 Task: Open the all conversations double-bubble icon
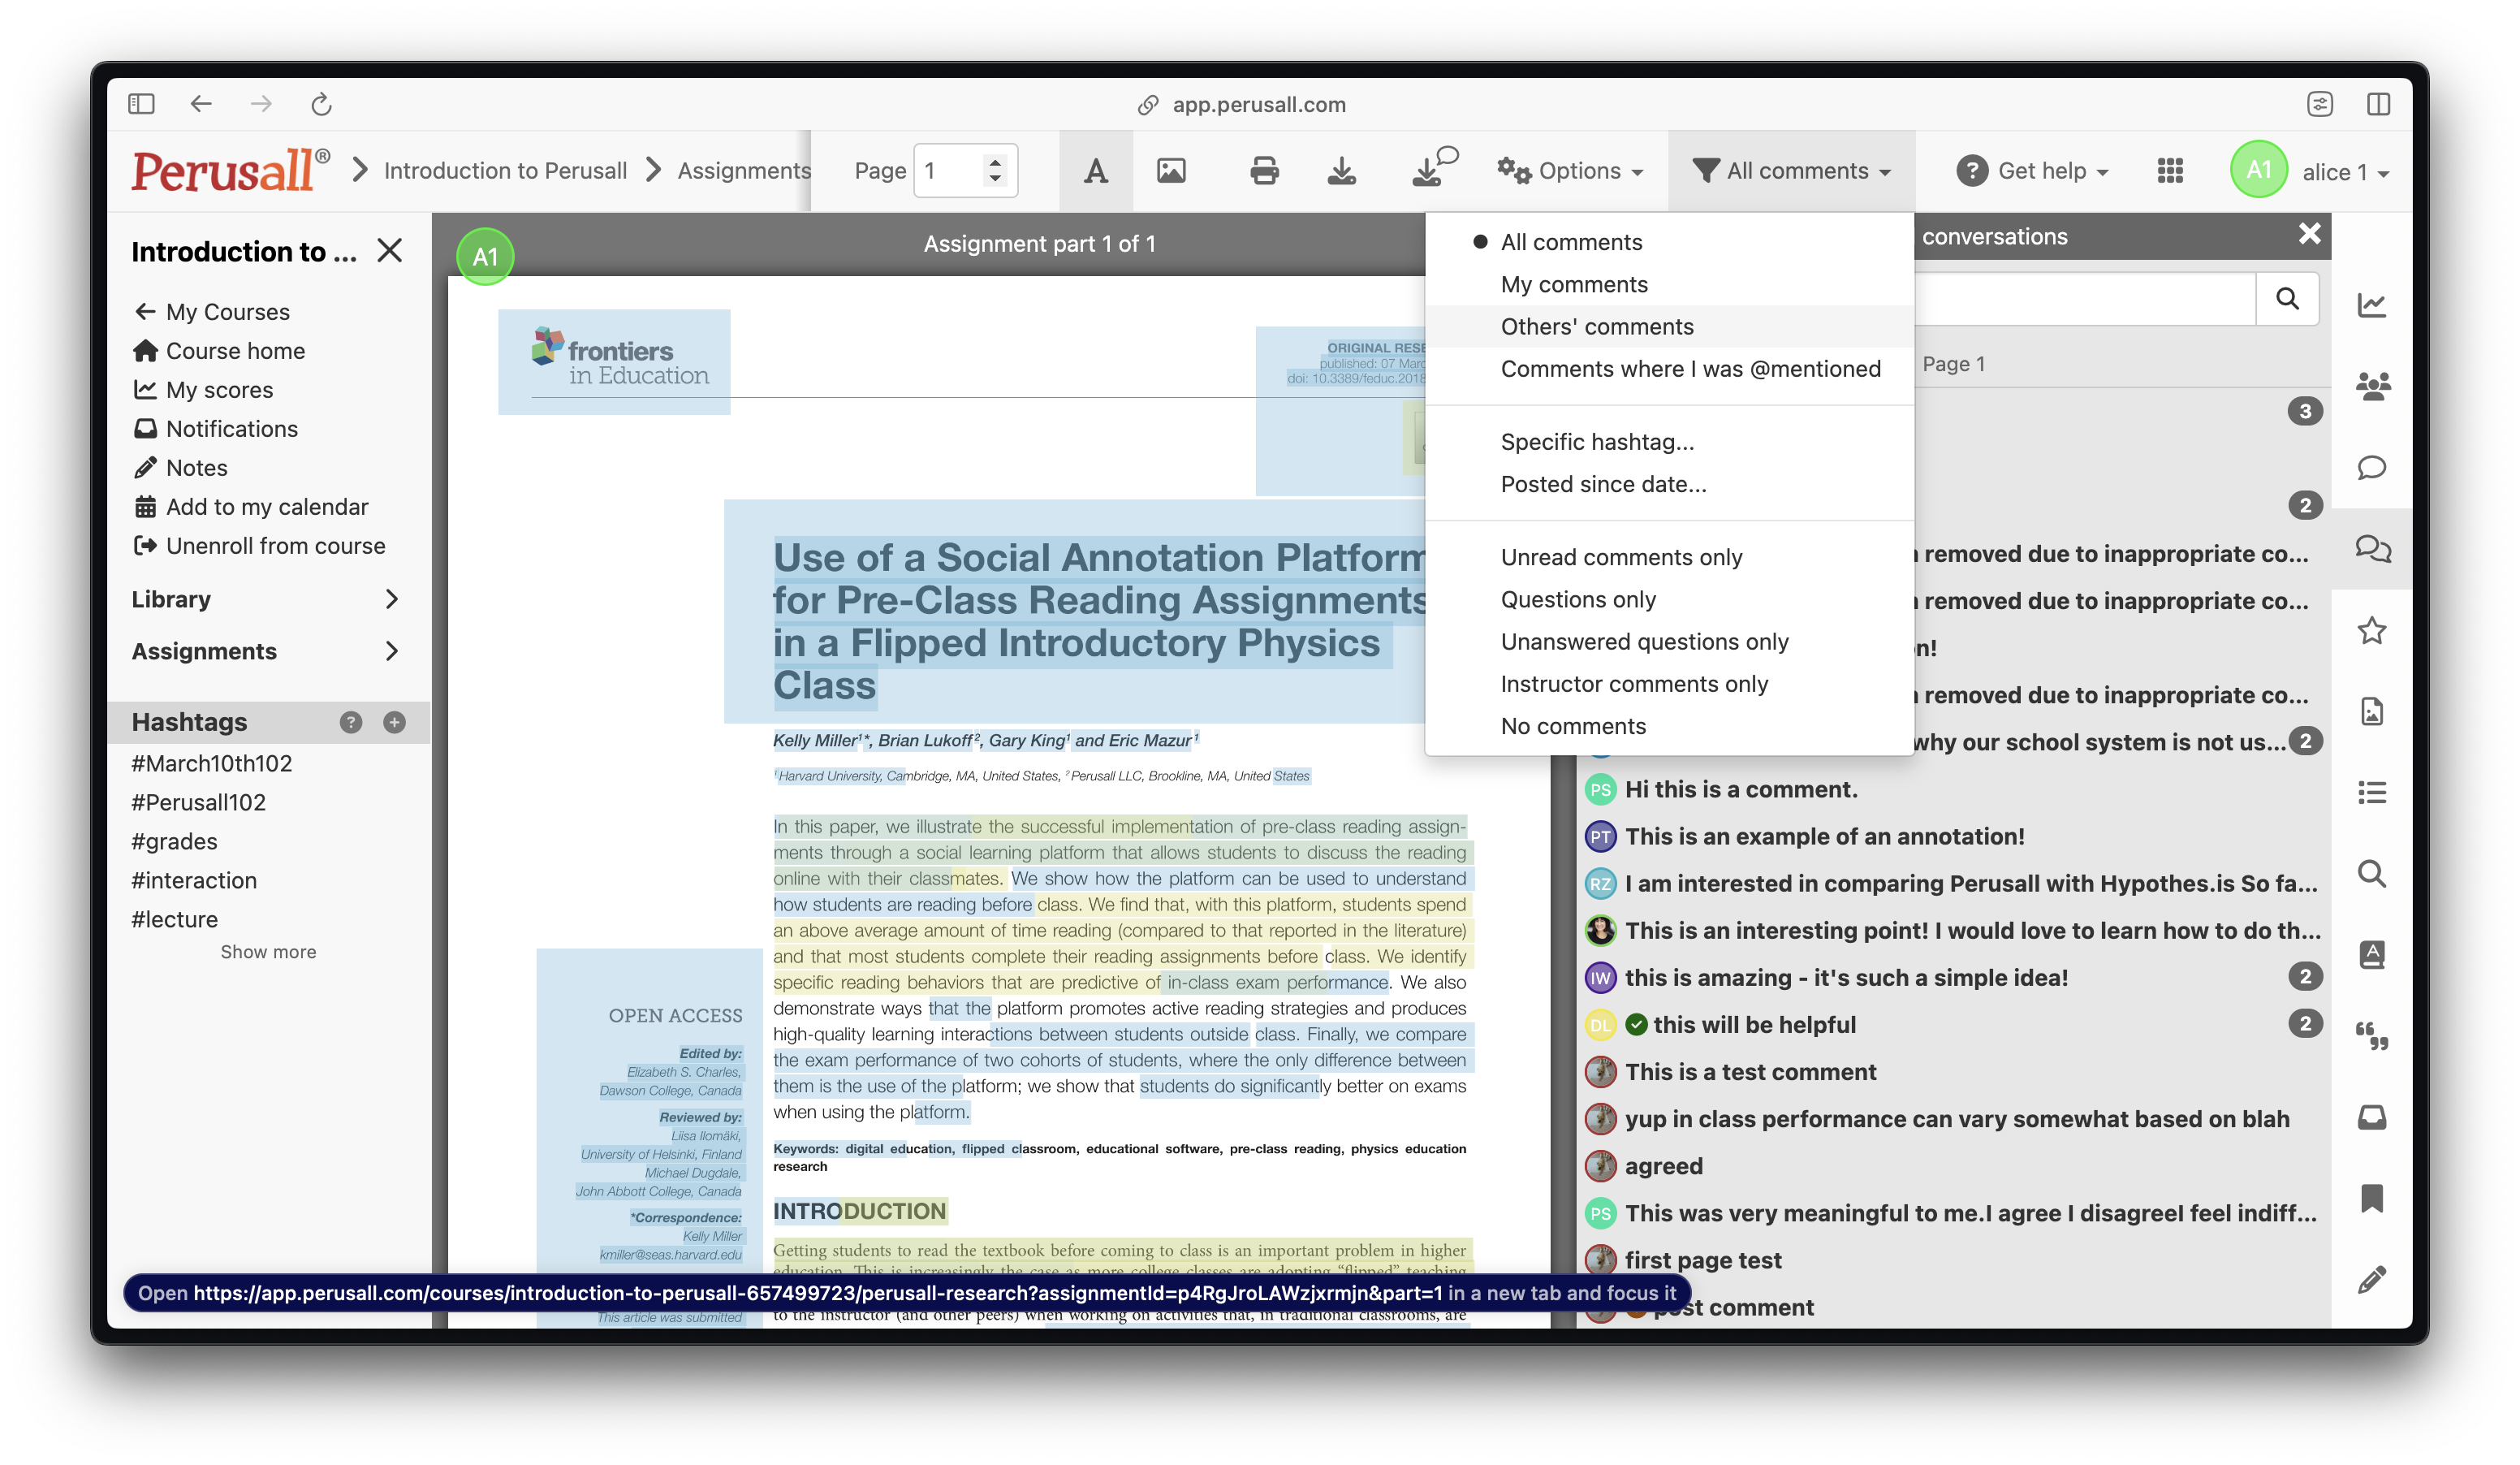tap(2372, 549)
